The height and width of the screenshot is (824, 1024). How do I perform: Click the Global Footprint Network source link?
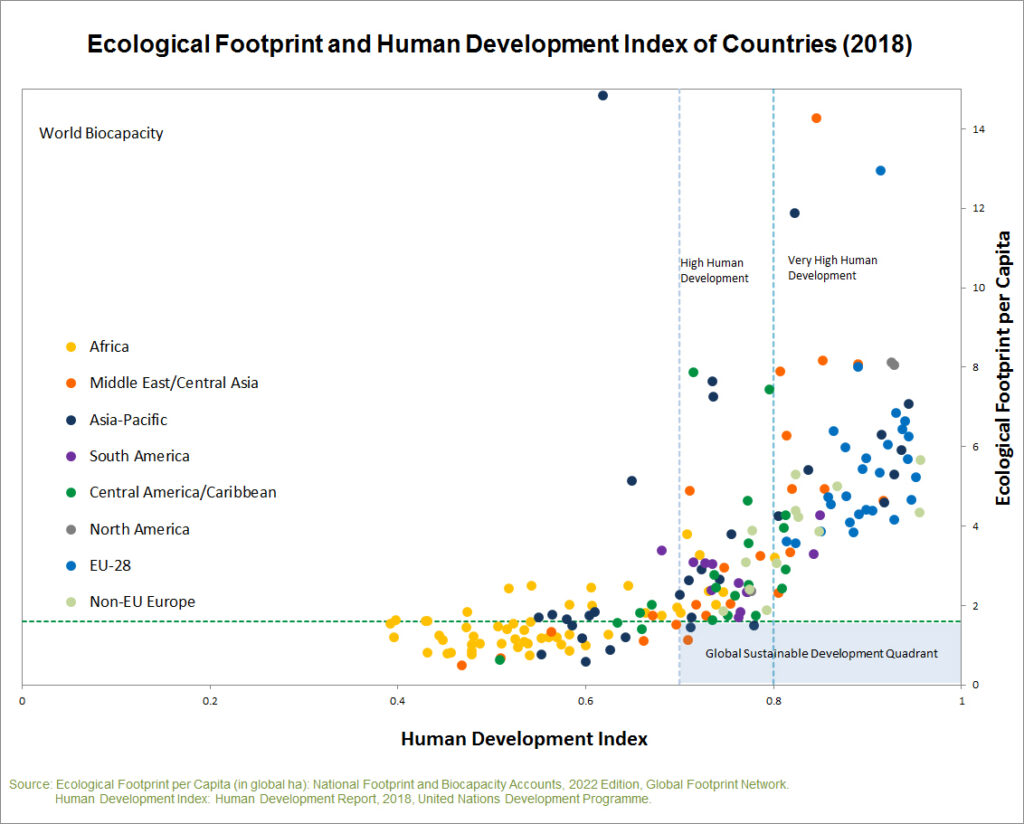point(716,785)
